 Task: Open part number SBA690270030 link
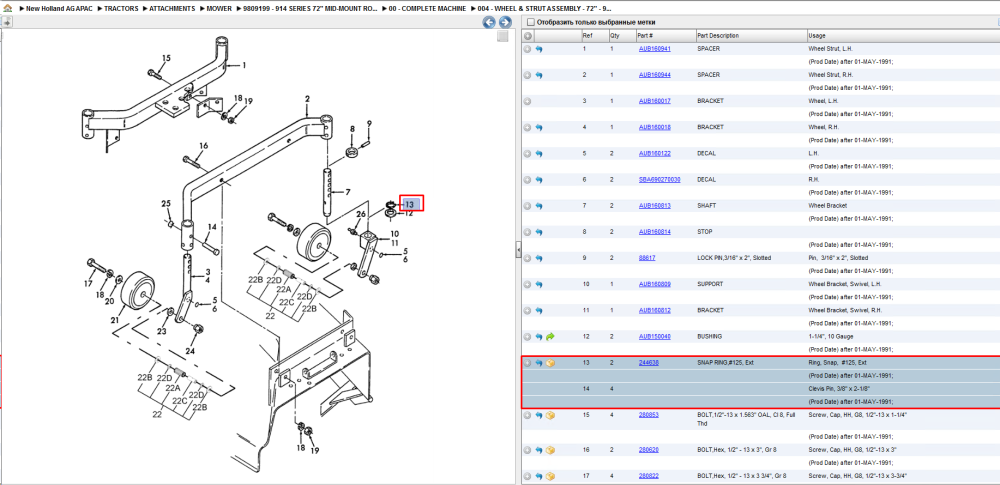tap(659, 180)
